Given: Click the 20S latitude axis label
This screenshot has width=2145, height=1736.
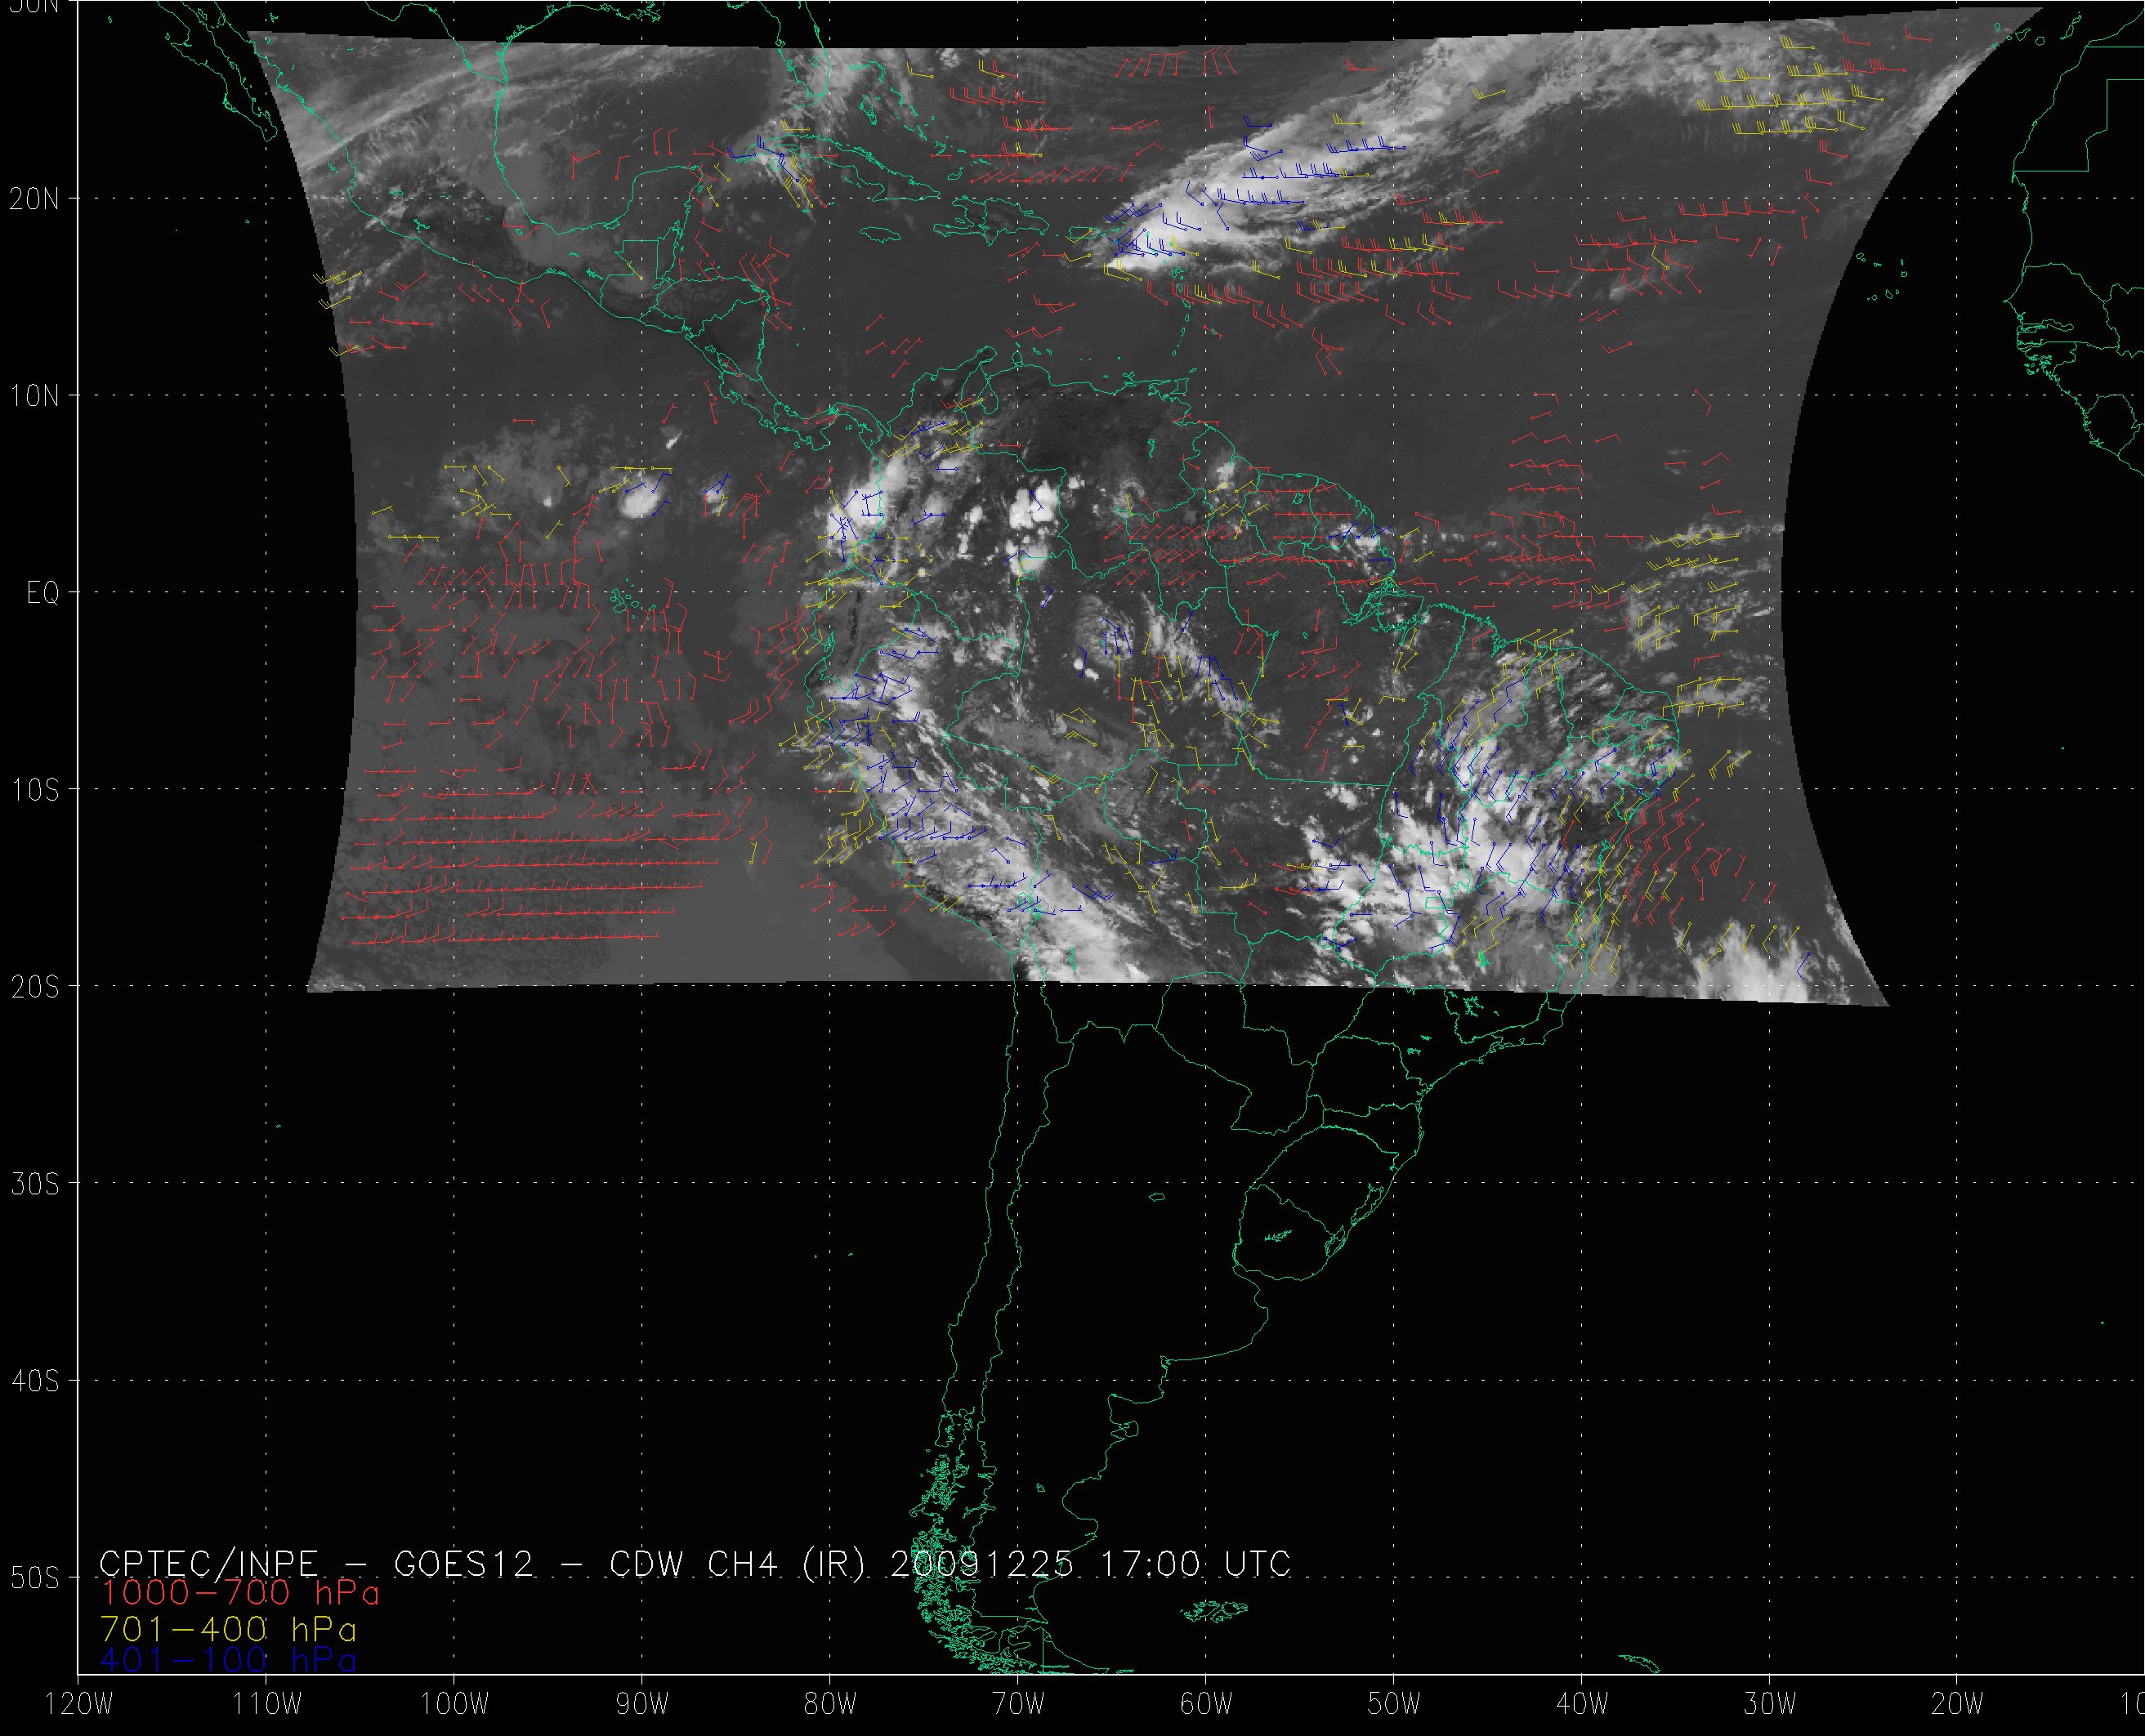Looking at the screenshot, I should click(35, 988).
